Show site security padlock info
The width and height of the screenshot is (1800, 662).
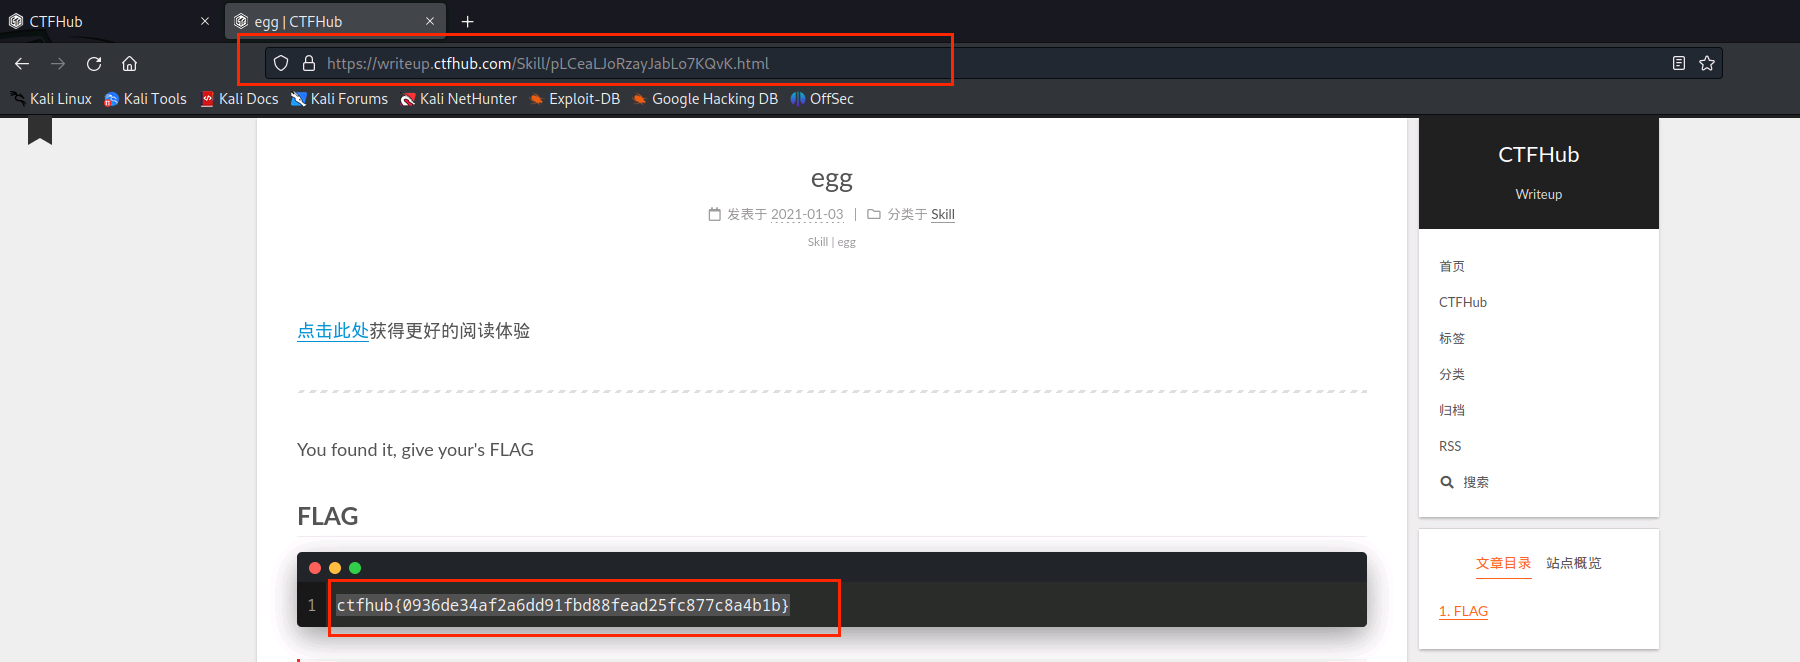pos(309,63)
